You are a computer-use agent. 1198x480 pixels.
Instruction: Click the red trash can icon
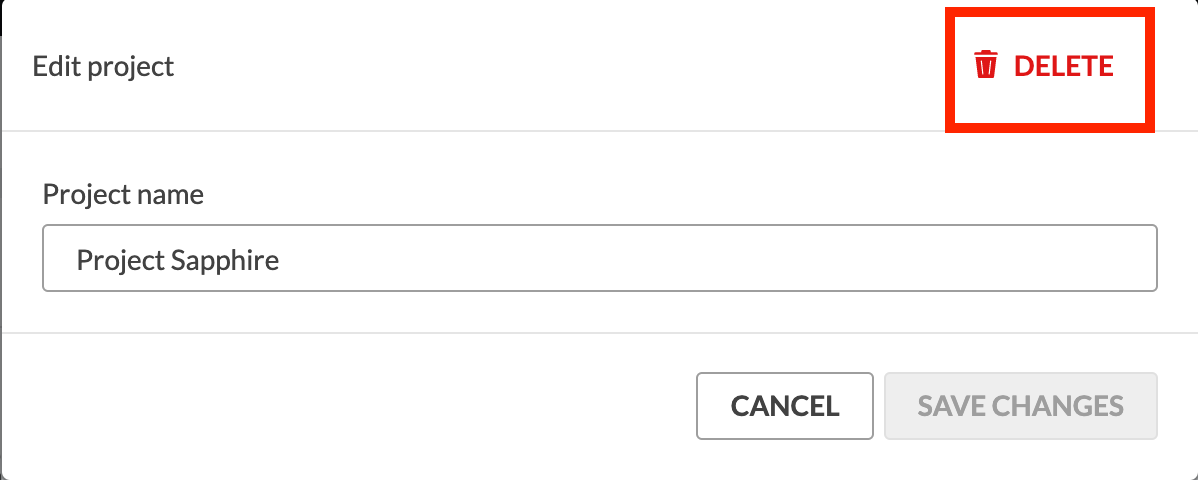[x=986, y=65]
